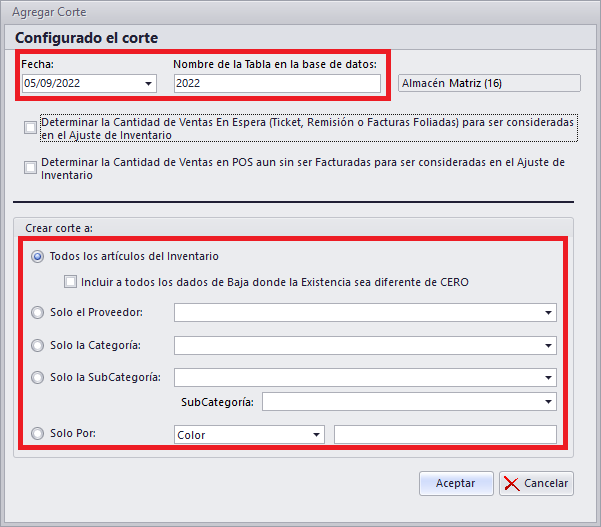Click the Nombre de la Tabla text field
The width and height of the screenshot is (601, 527).
(277, 84)
